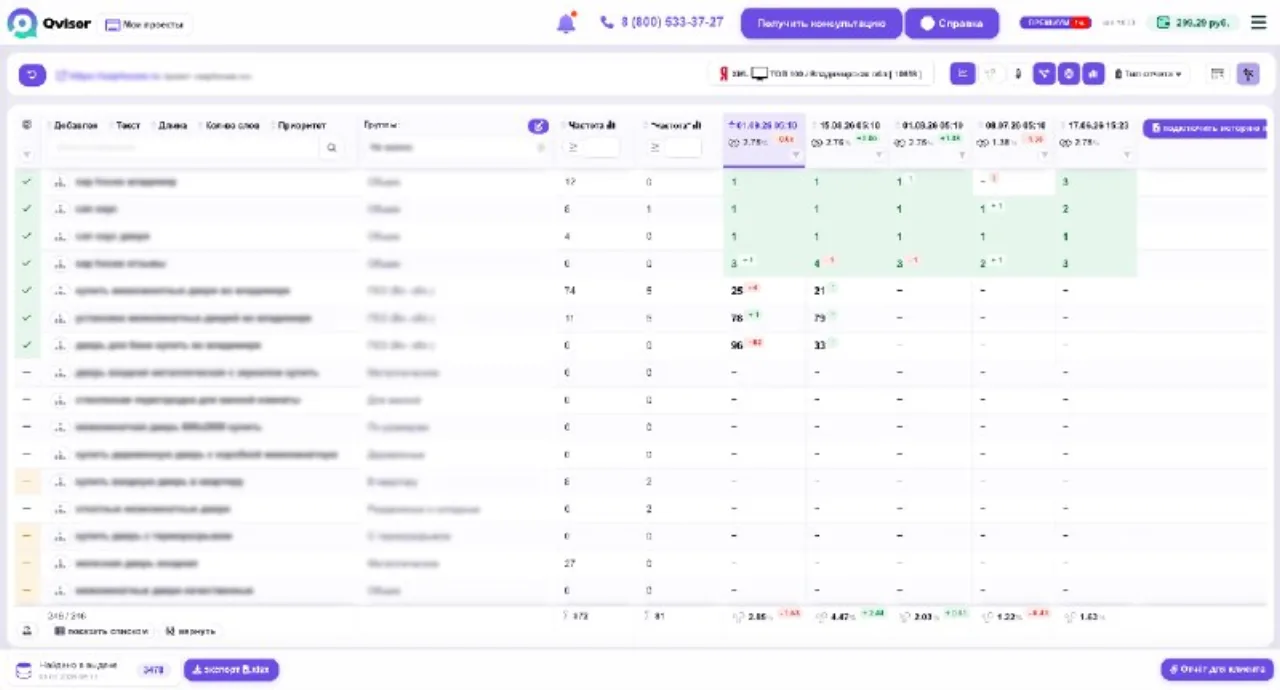The image size is (1280, 690).
Task: Open the My Projects menu
Action: pos(145,24)
